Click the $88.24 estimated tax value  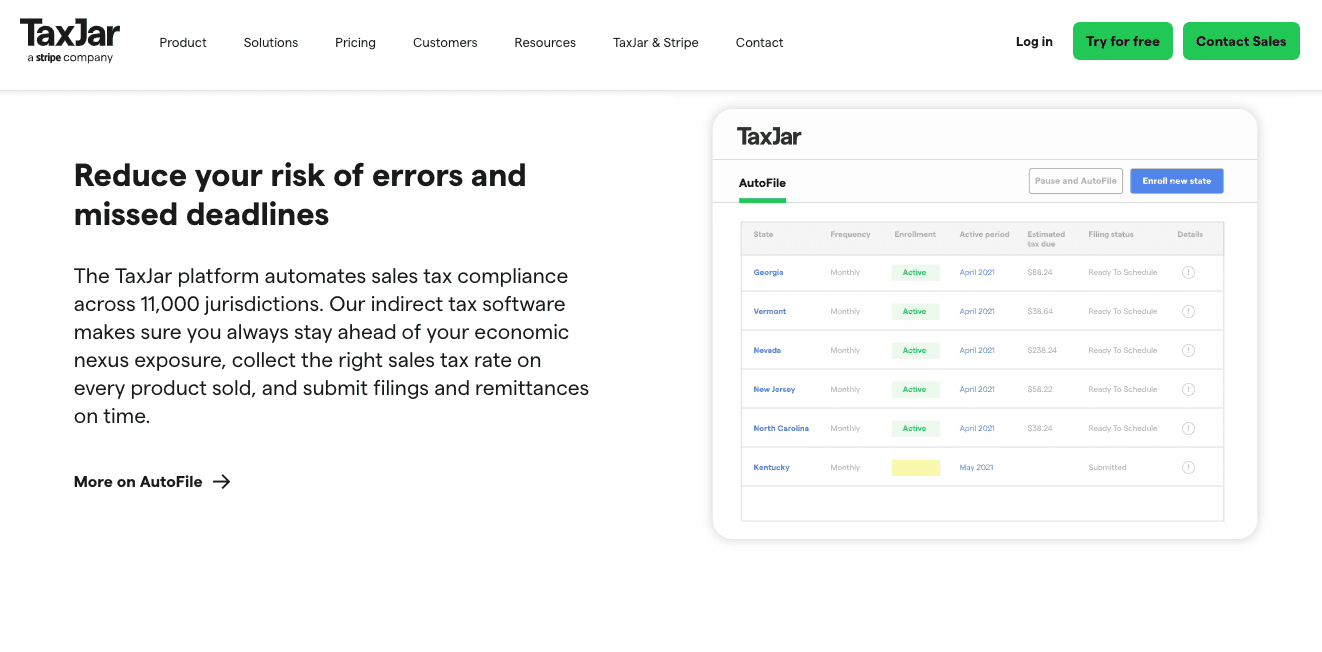click(x=1040, y=272)
